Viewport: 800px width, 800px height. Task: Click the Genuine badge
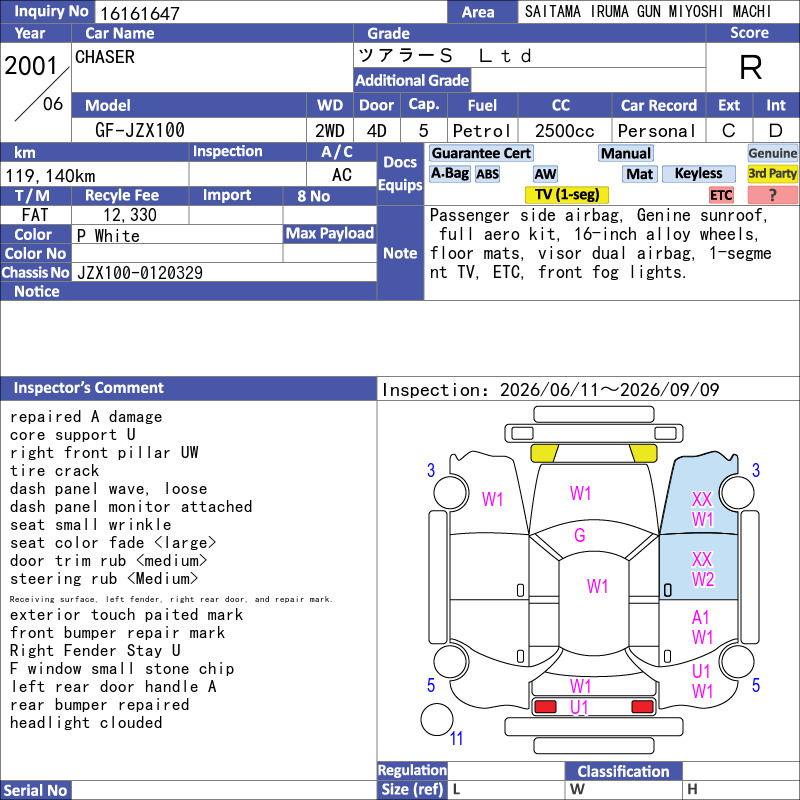pyautogui.click(x=772, y=153)
